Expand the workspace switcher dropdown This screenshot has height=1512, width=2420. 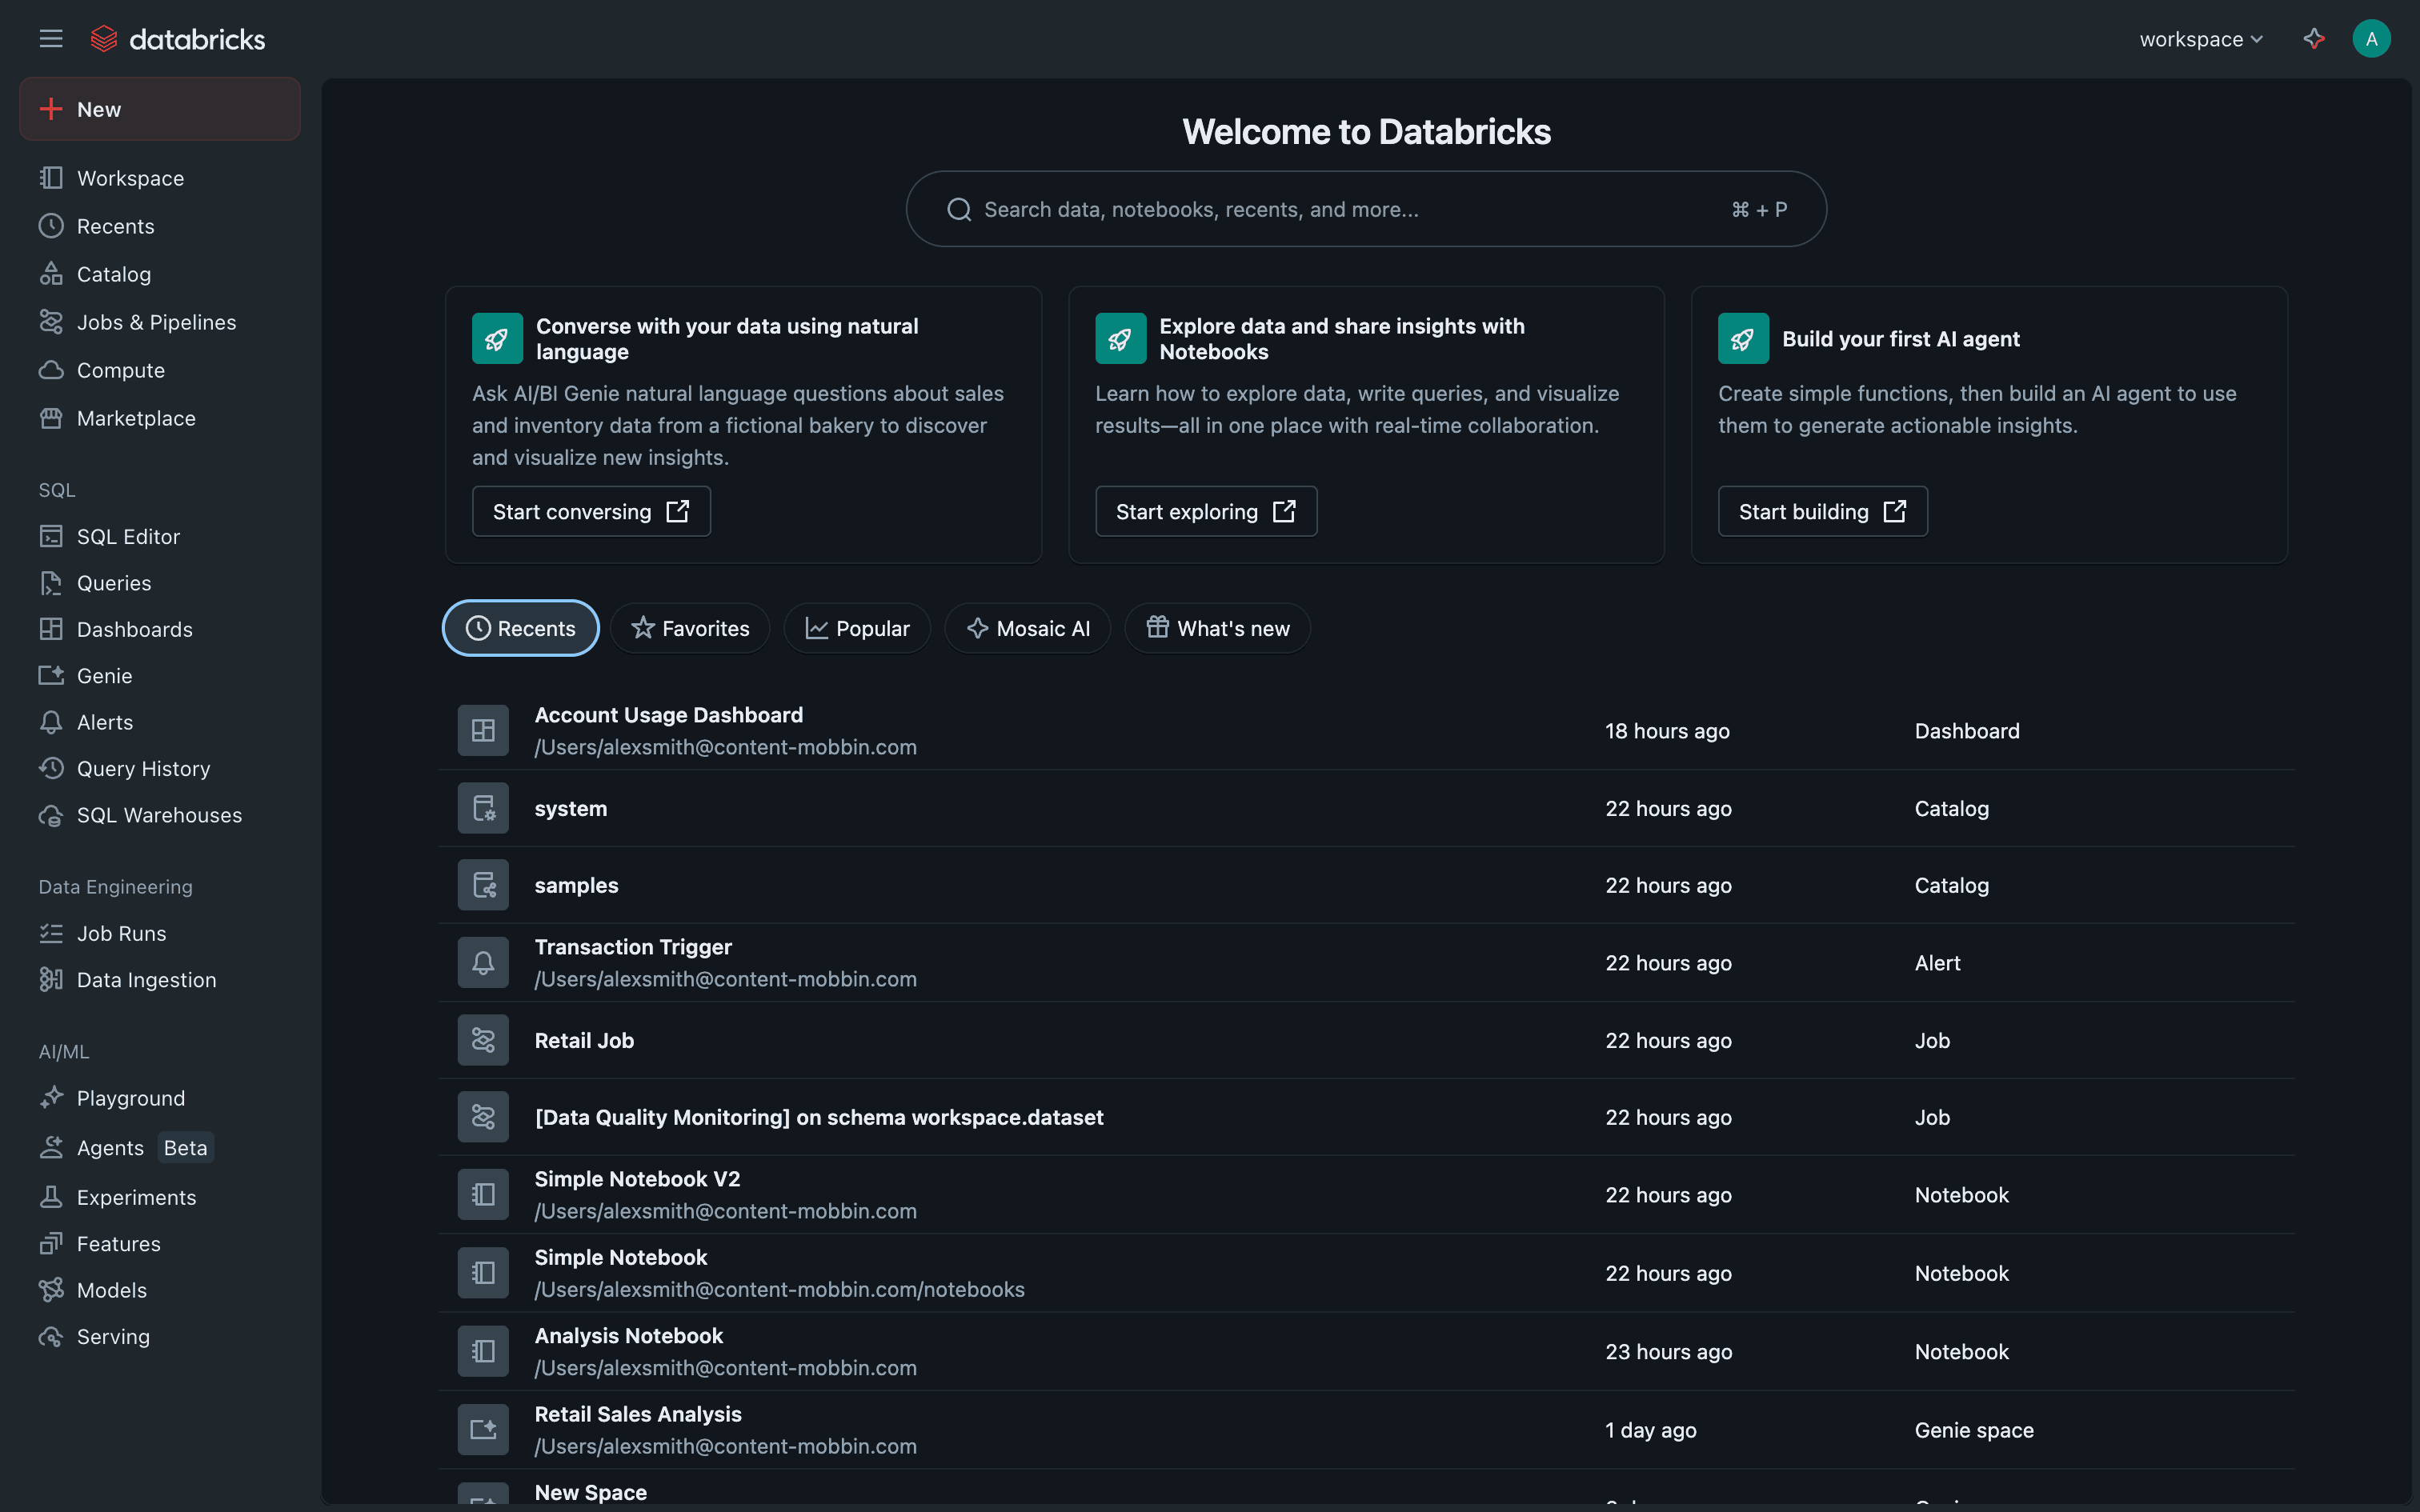click(x=2200, y=39)
